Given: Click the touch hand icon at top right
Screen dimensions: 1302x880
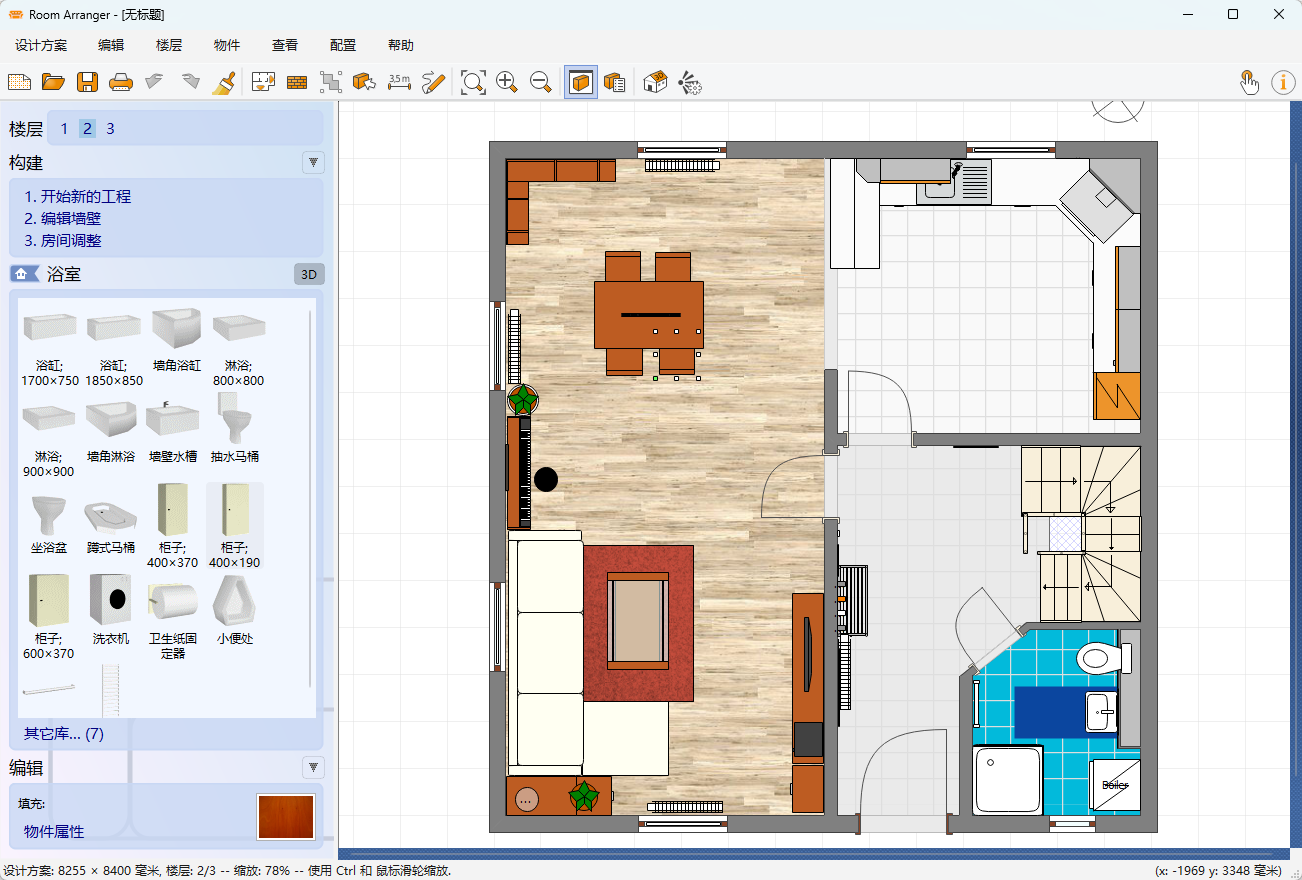Looking at the screenshot, I should pos(1249,82).
